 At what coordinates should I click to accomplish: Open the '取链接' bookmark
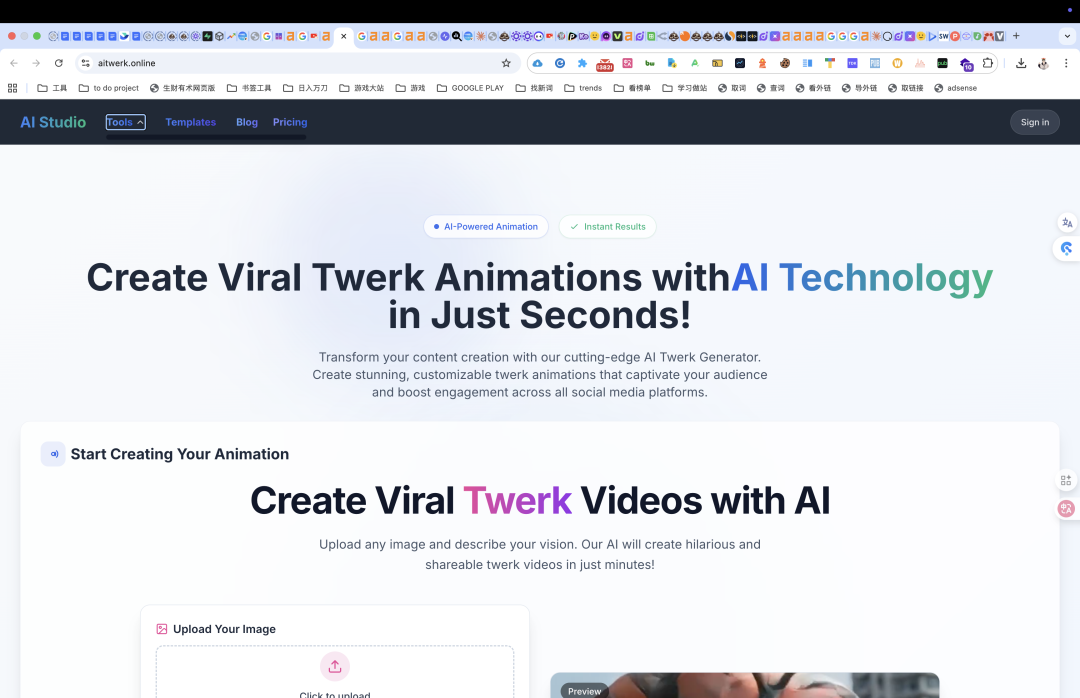click(906, 88)
